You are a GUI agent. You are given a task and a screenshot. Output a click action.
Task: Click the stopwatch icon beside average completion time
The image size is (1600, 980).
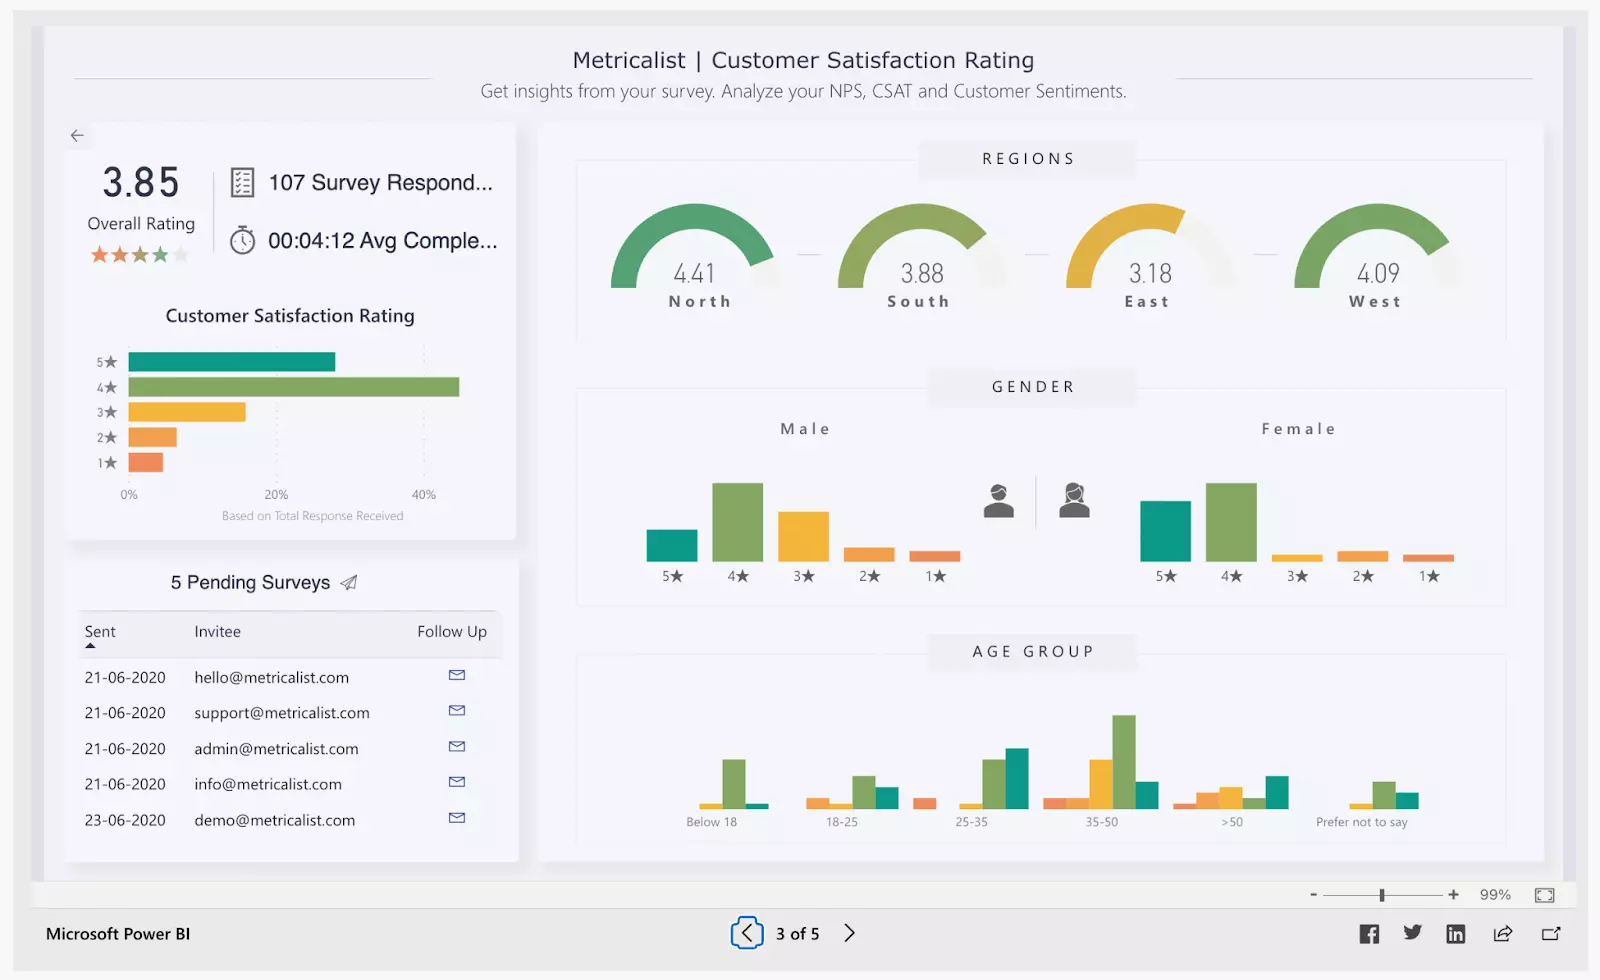(x=240, y=240)
